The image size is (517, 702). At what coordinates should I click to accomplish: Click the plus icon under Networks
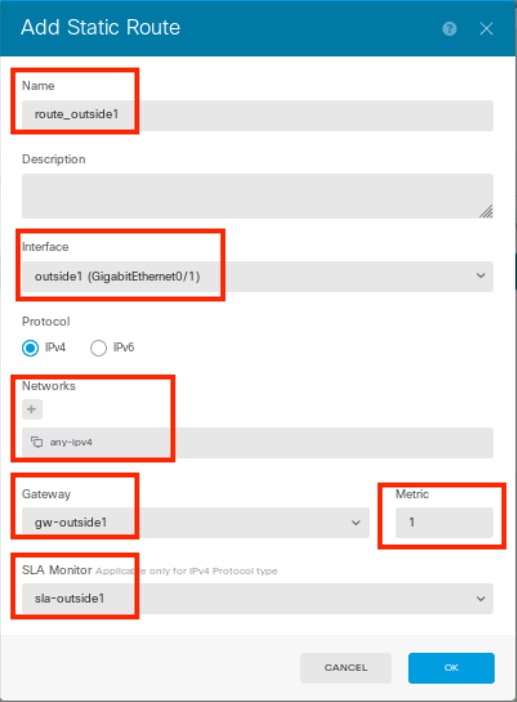[32, 409]
